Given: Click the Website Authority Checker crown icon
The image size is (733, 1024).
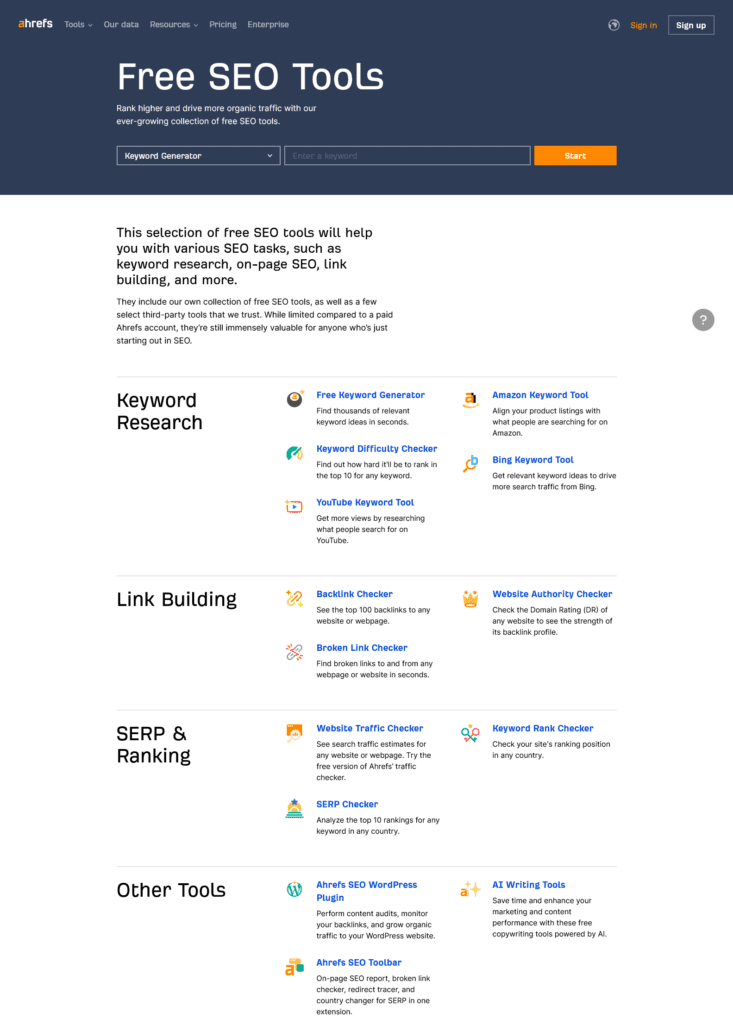Looking at the screenshot, I should [470, 599].
